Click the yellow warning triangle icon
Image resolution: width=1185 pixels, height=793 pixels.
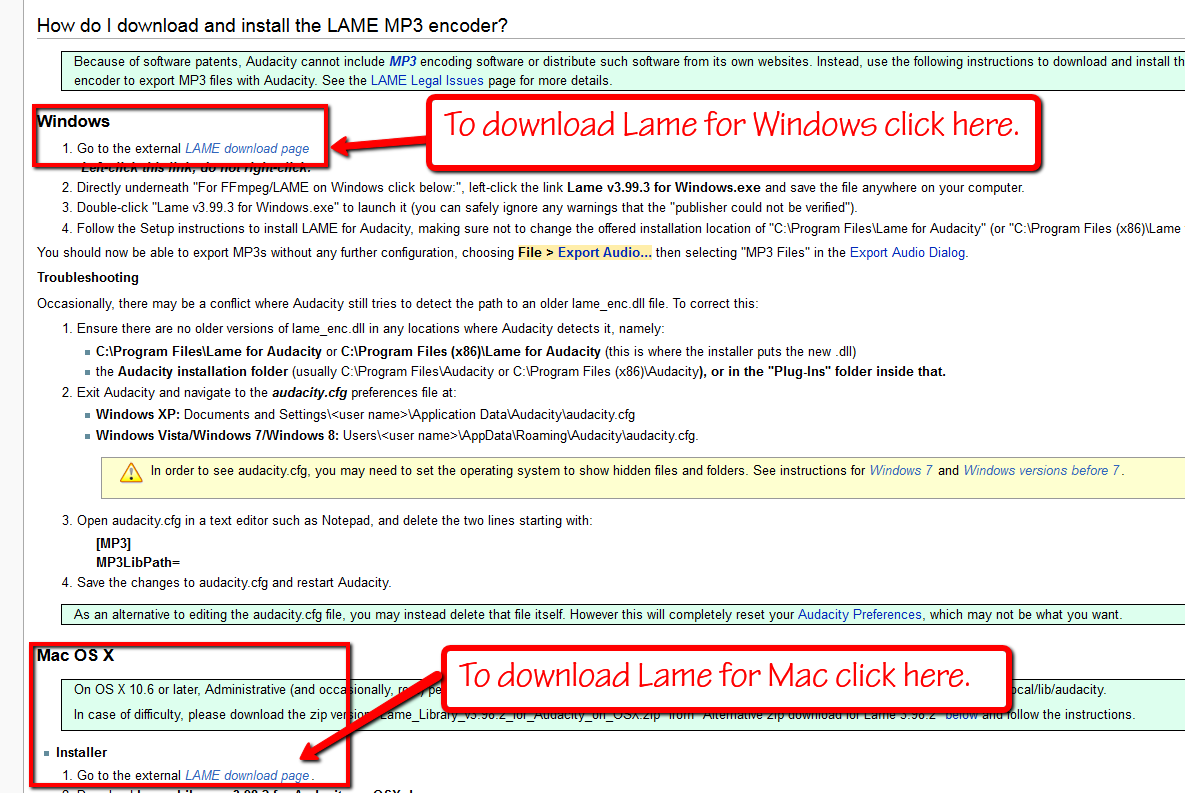pos(131,472)
